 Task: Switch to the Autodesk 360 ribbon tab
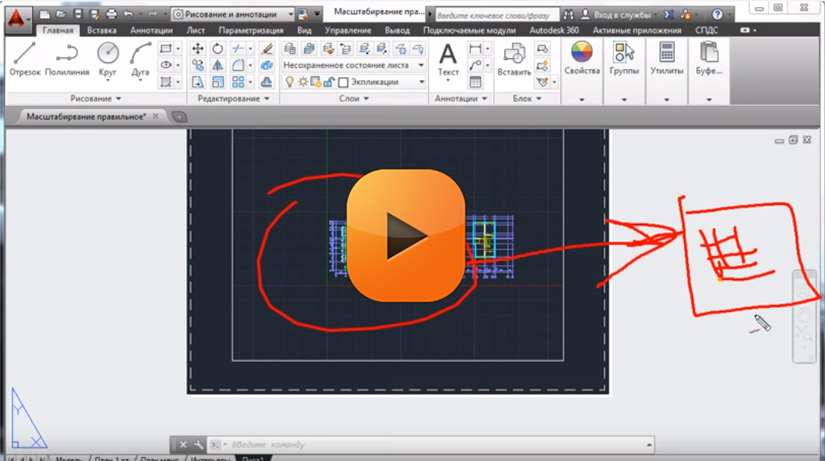(554, 31)
